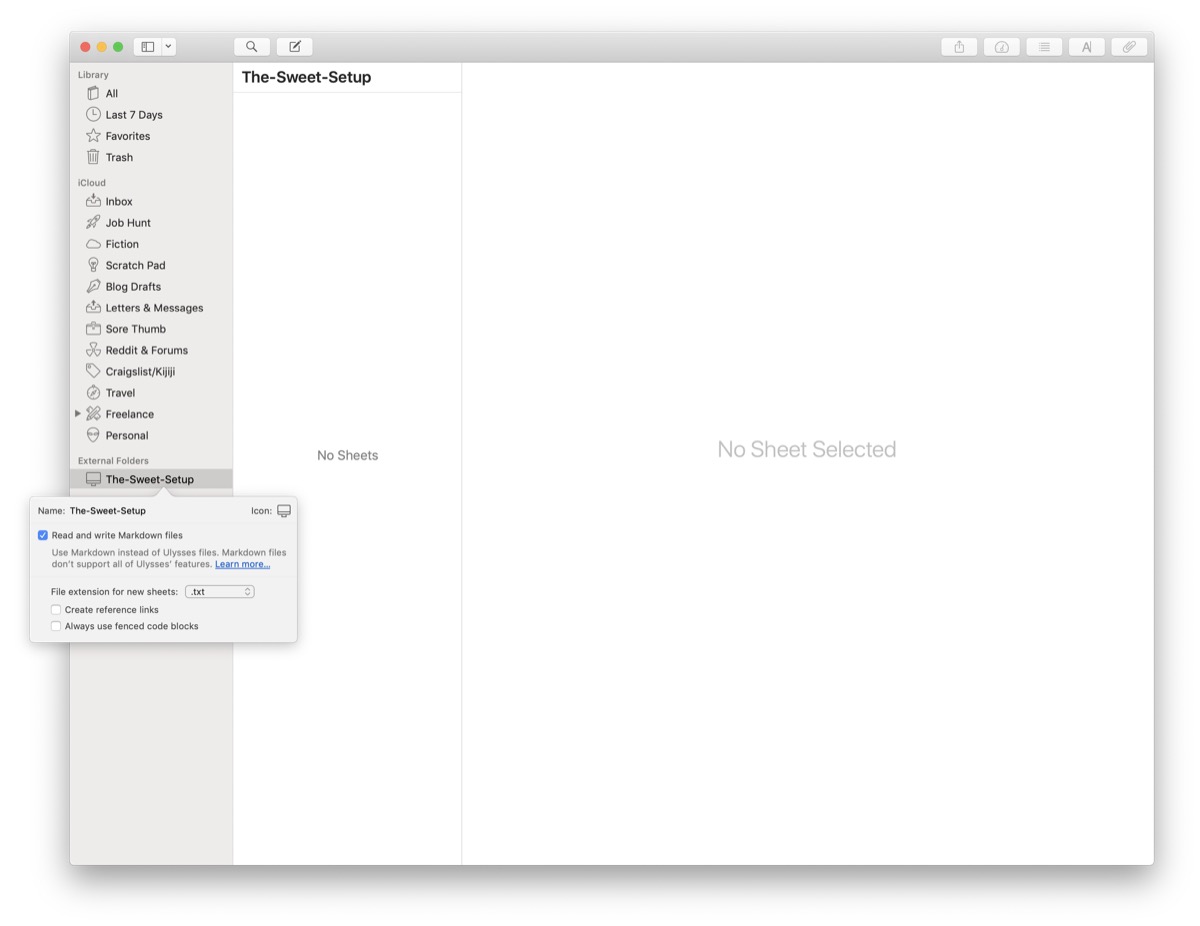Open the Learn more link
This screenshot has height=926, width=1200.
[242, 564]
